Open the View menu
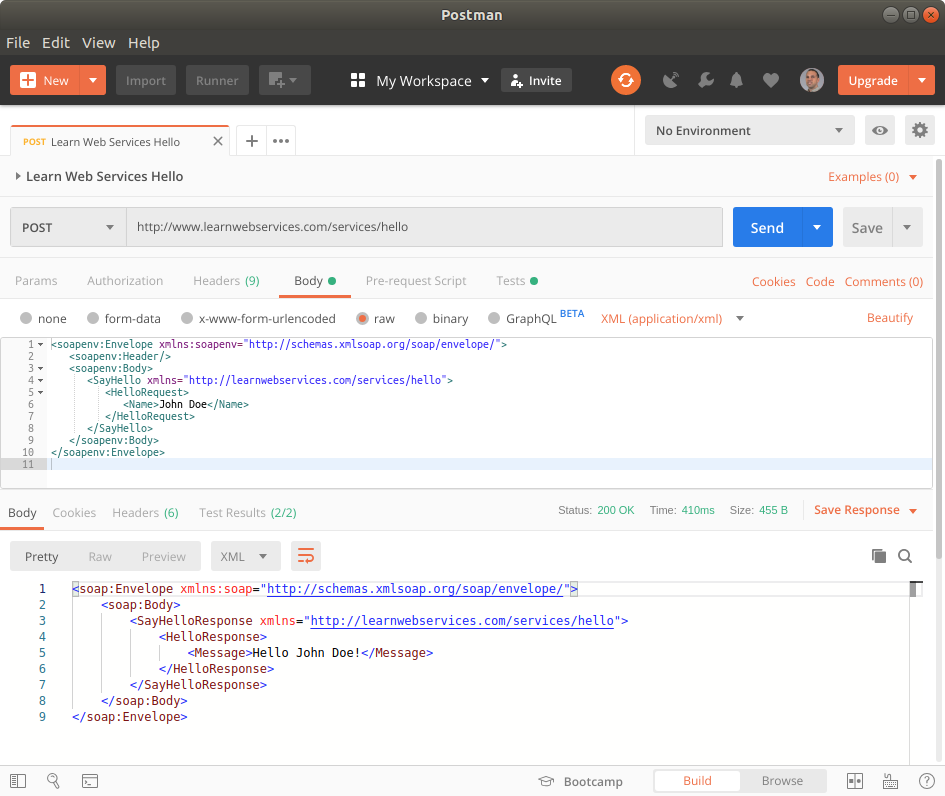 pyautogui.click(x=98, y=43)
